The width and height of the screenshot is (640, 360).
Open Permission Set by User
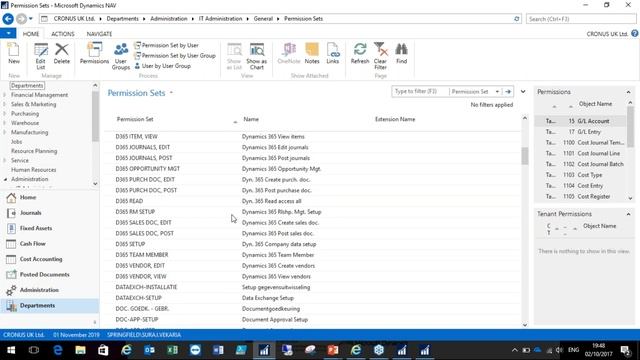pos(167,45)
